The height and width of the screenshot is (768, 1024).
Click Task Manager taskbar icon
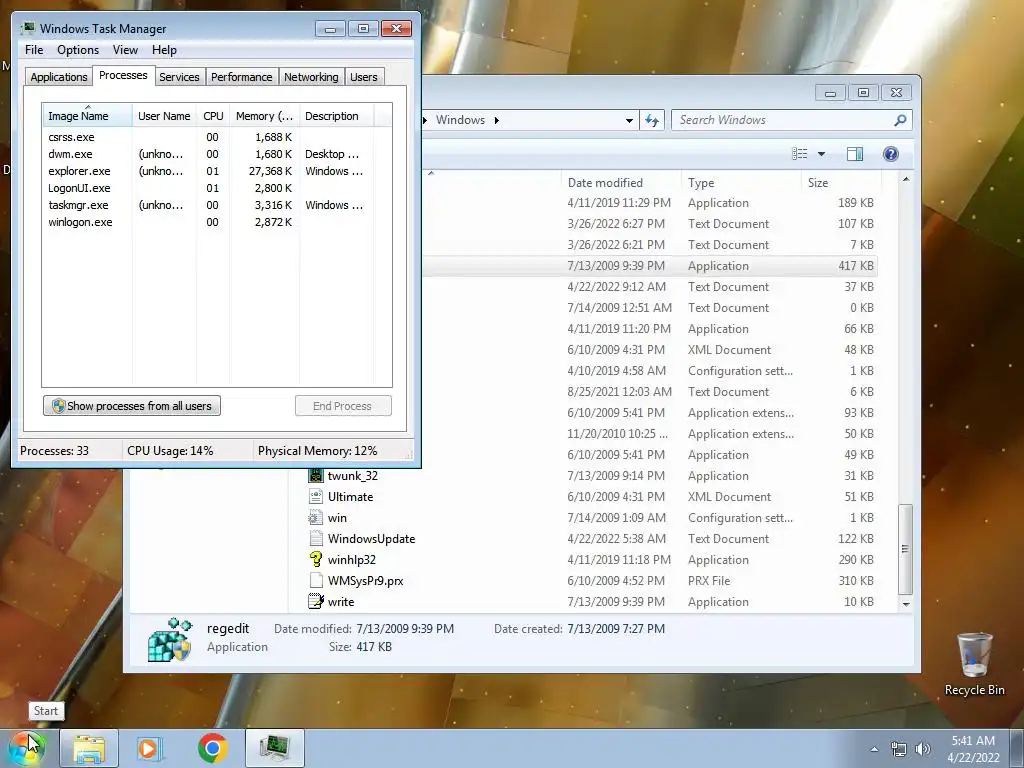[275, 749]
